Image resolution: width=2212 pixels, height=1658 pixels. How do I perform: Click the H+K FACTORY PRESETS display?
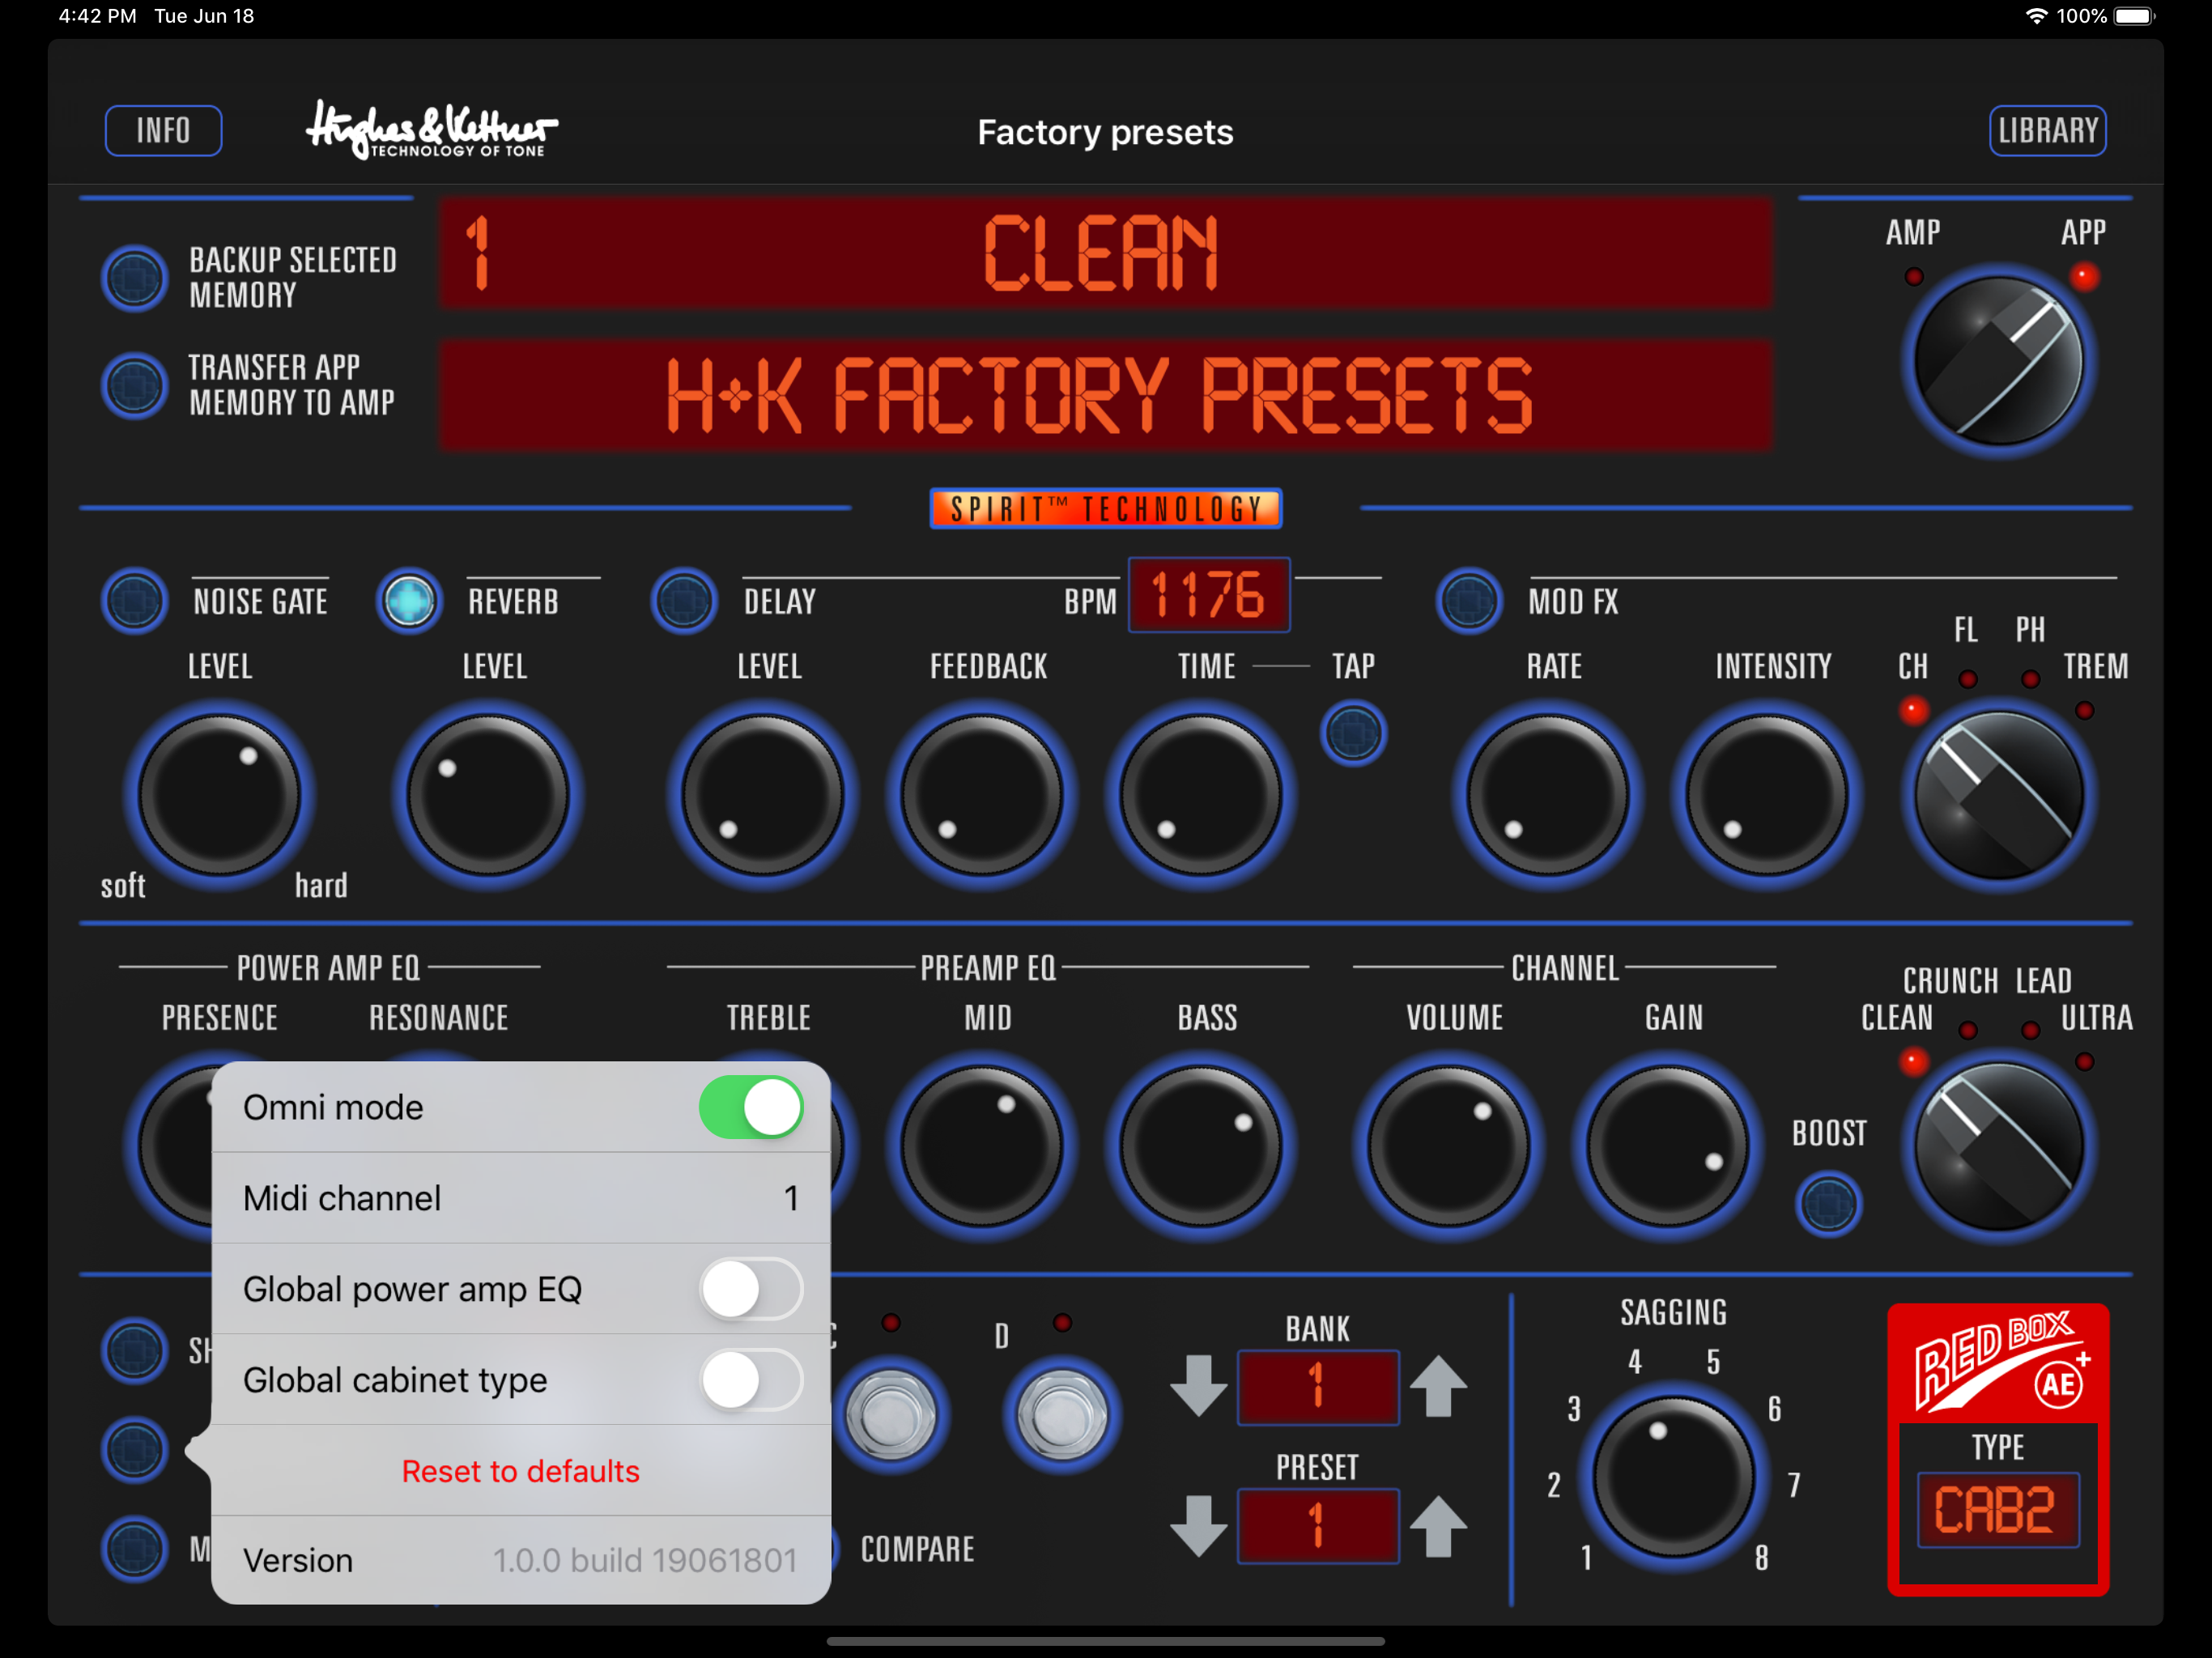pos(1105,396)
